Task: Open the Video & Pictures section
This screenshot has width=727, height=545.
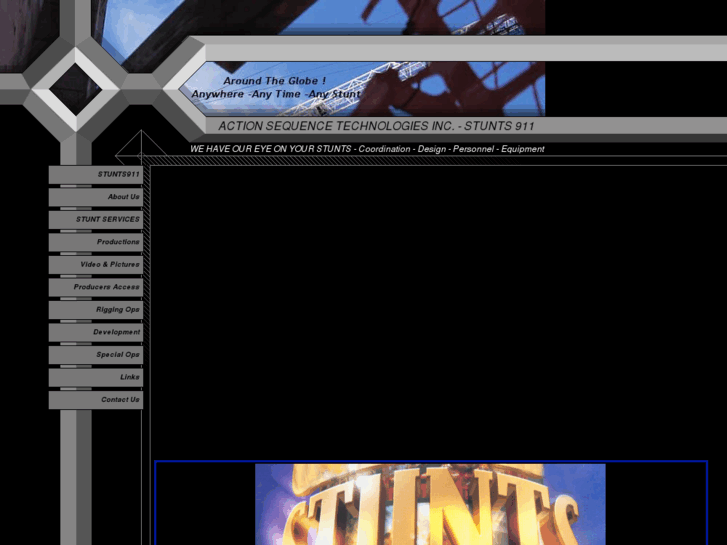Action: click(x=96, y=265)
